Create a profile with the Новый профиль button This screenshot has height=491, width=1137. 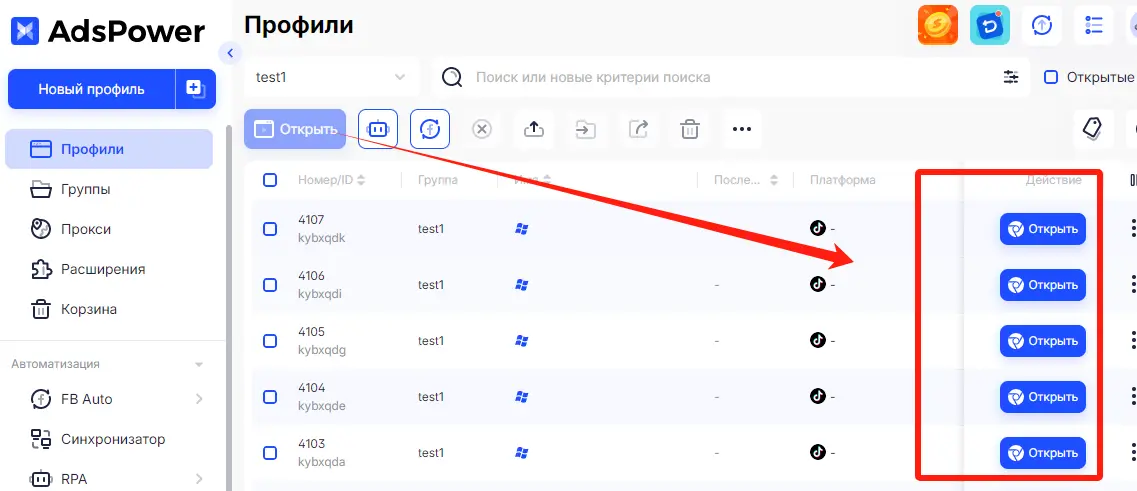(91, 89)
